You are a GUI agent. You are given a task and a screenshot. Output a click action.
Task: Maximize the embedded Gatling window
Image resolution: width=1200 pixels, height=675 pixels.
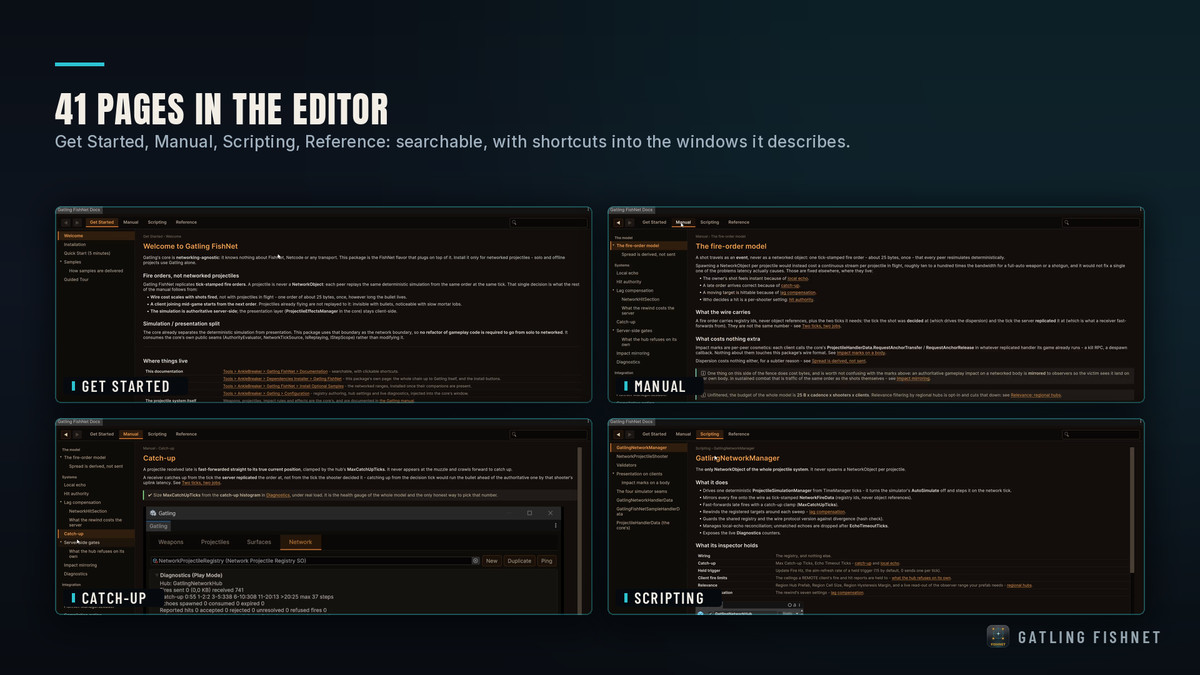coord(529,513)
